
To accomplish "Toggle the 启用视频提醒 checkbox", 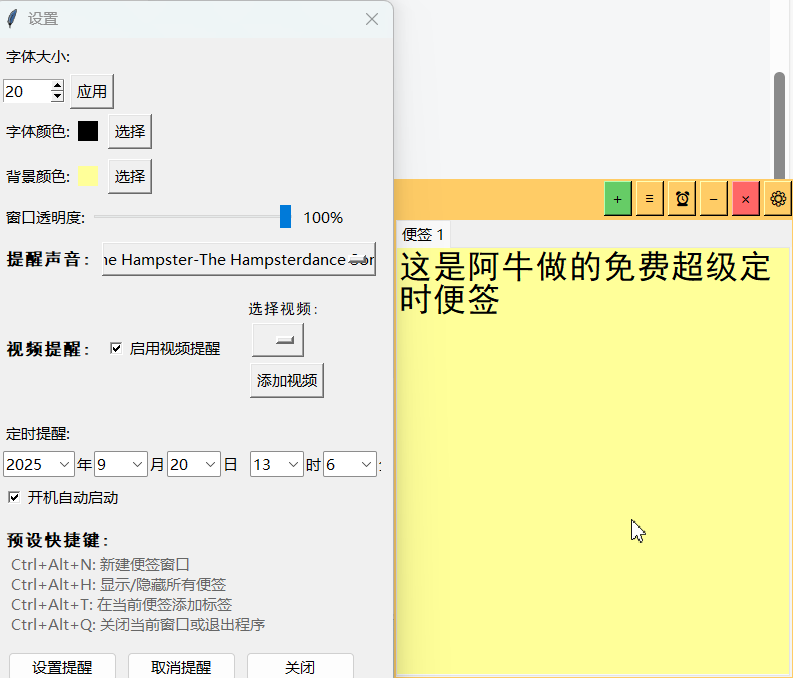I will pyautogui.click(x=116, y=348).
